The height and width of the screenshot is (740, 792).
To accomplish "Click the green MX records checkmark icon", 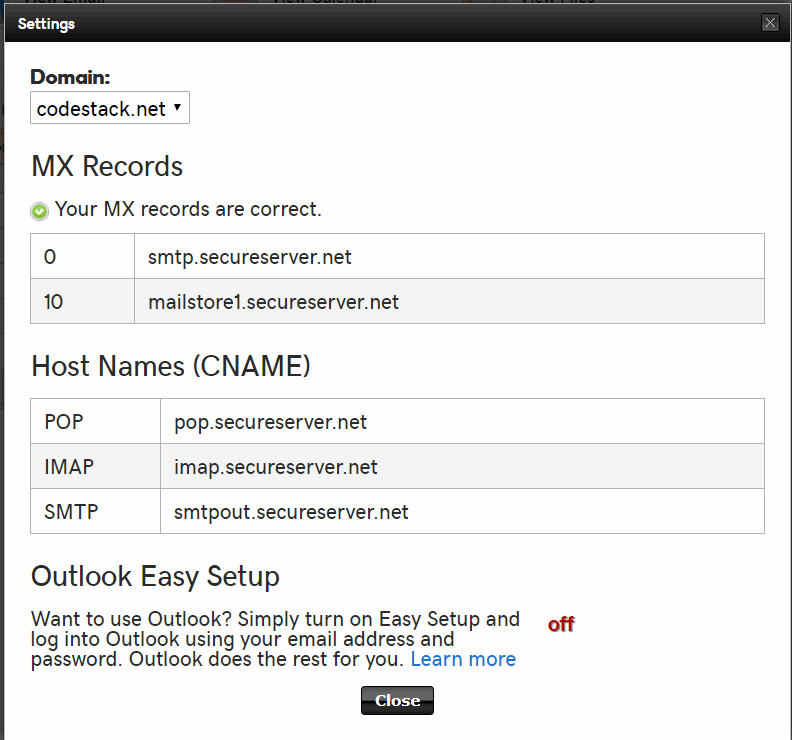I will pos(39,211).
